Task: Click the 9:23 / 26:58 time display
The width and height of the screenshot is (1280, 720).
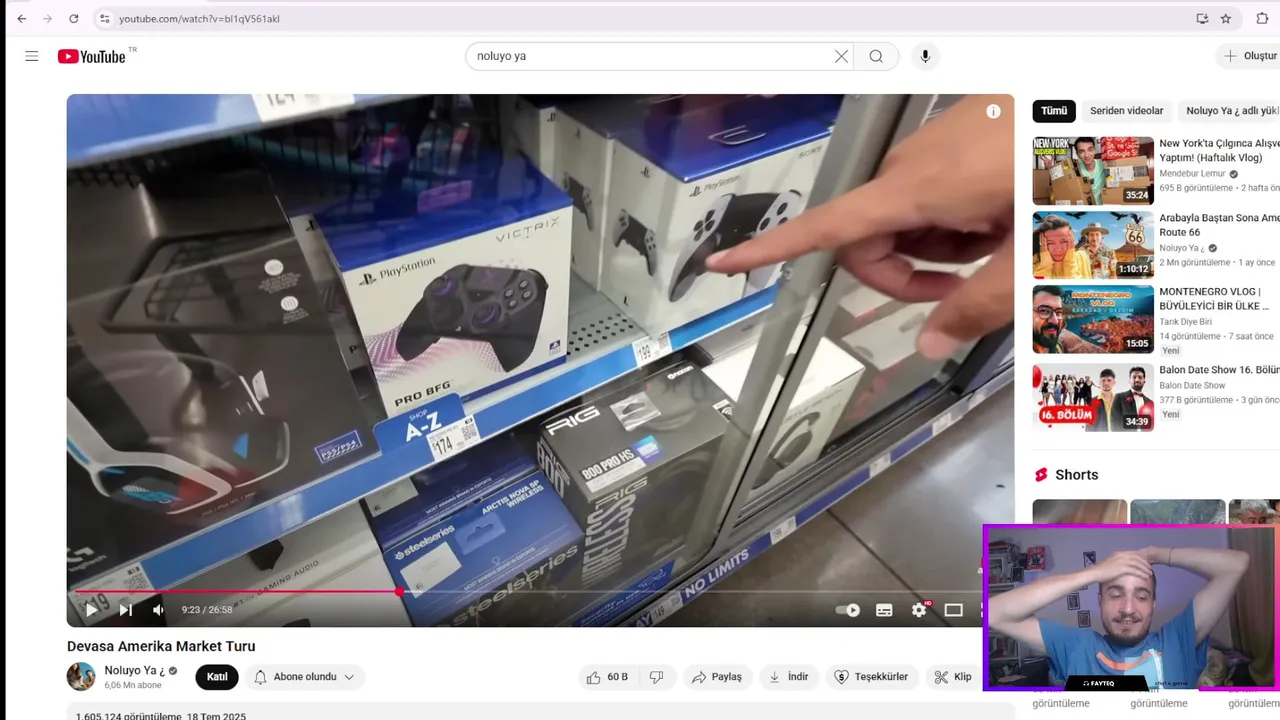Action: coord(207,610)
